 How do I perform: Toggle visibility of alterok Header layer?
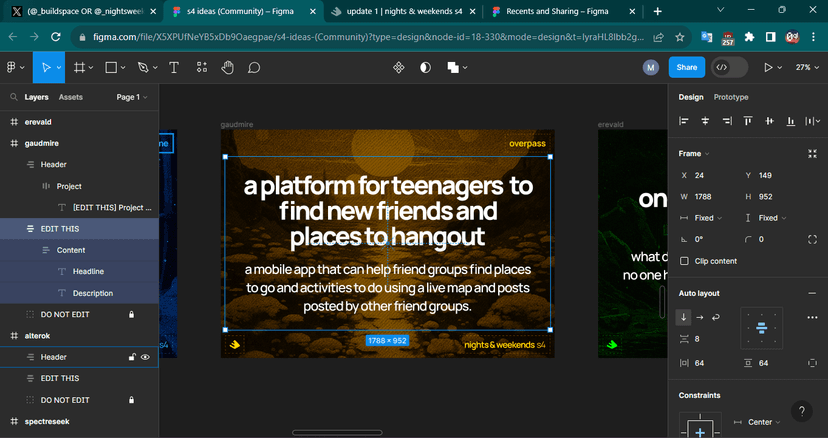point(146,357)
